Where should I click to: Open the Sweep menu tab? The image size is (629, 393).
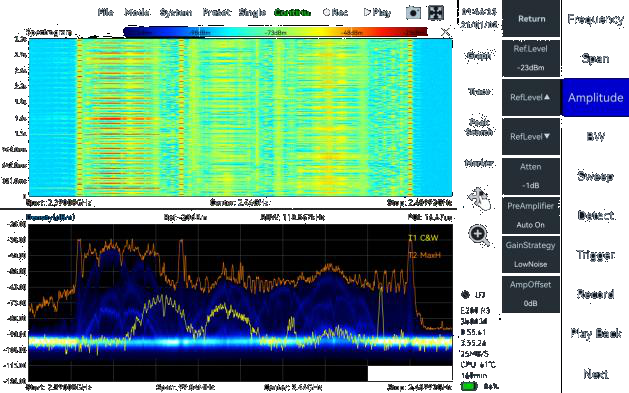pos(595,176)
